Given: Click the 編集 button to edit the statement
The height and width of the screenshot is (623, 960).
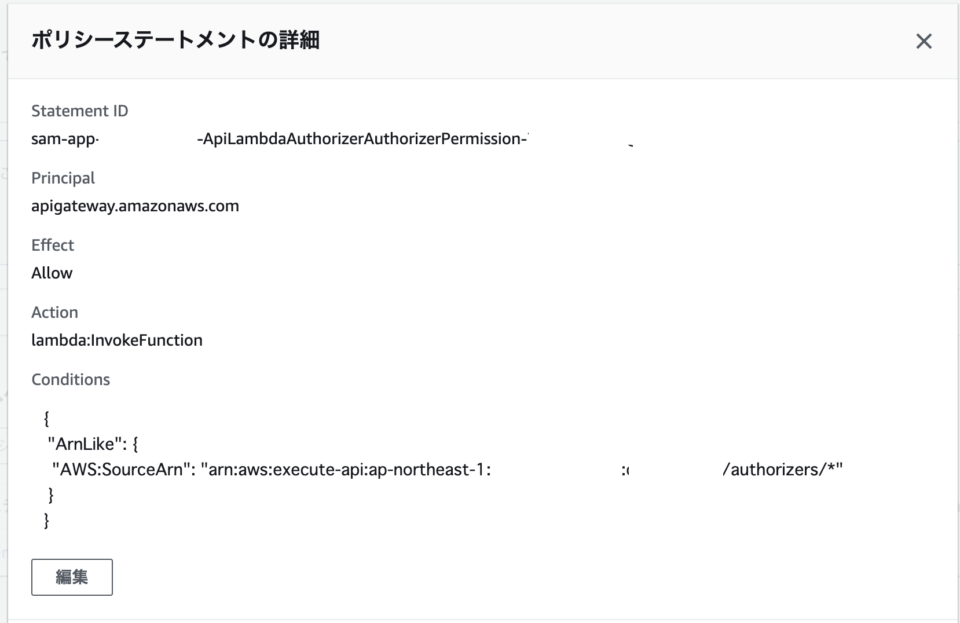Looking at the screenshot, I should [x=73, y=575].
